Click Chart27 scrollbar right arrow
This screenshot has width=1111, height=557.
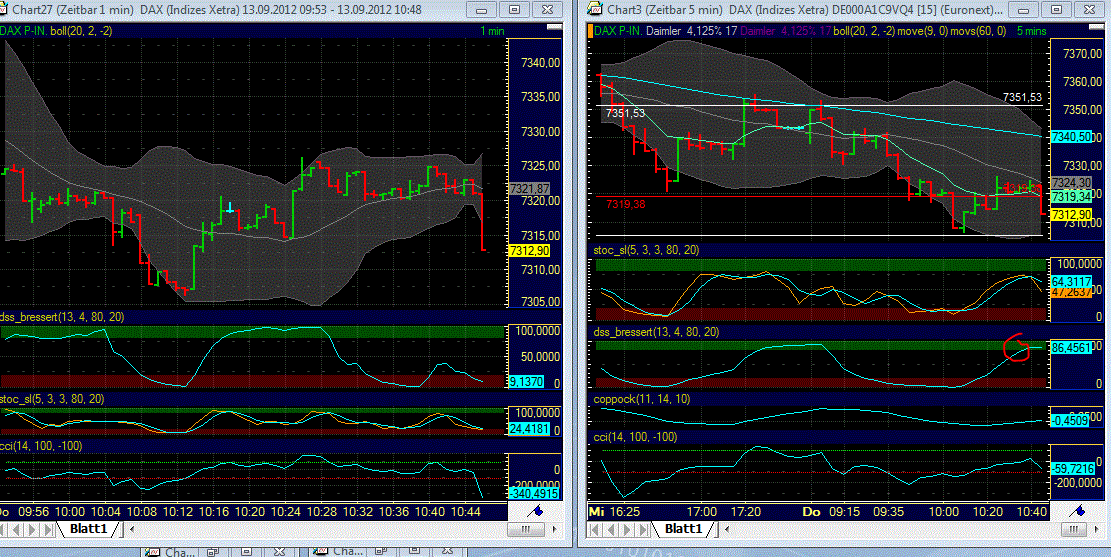pyautogui.click(x=554, y=529)
